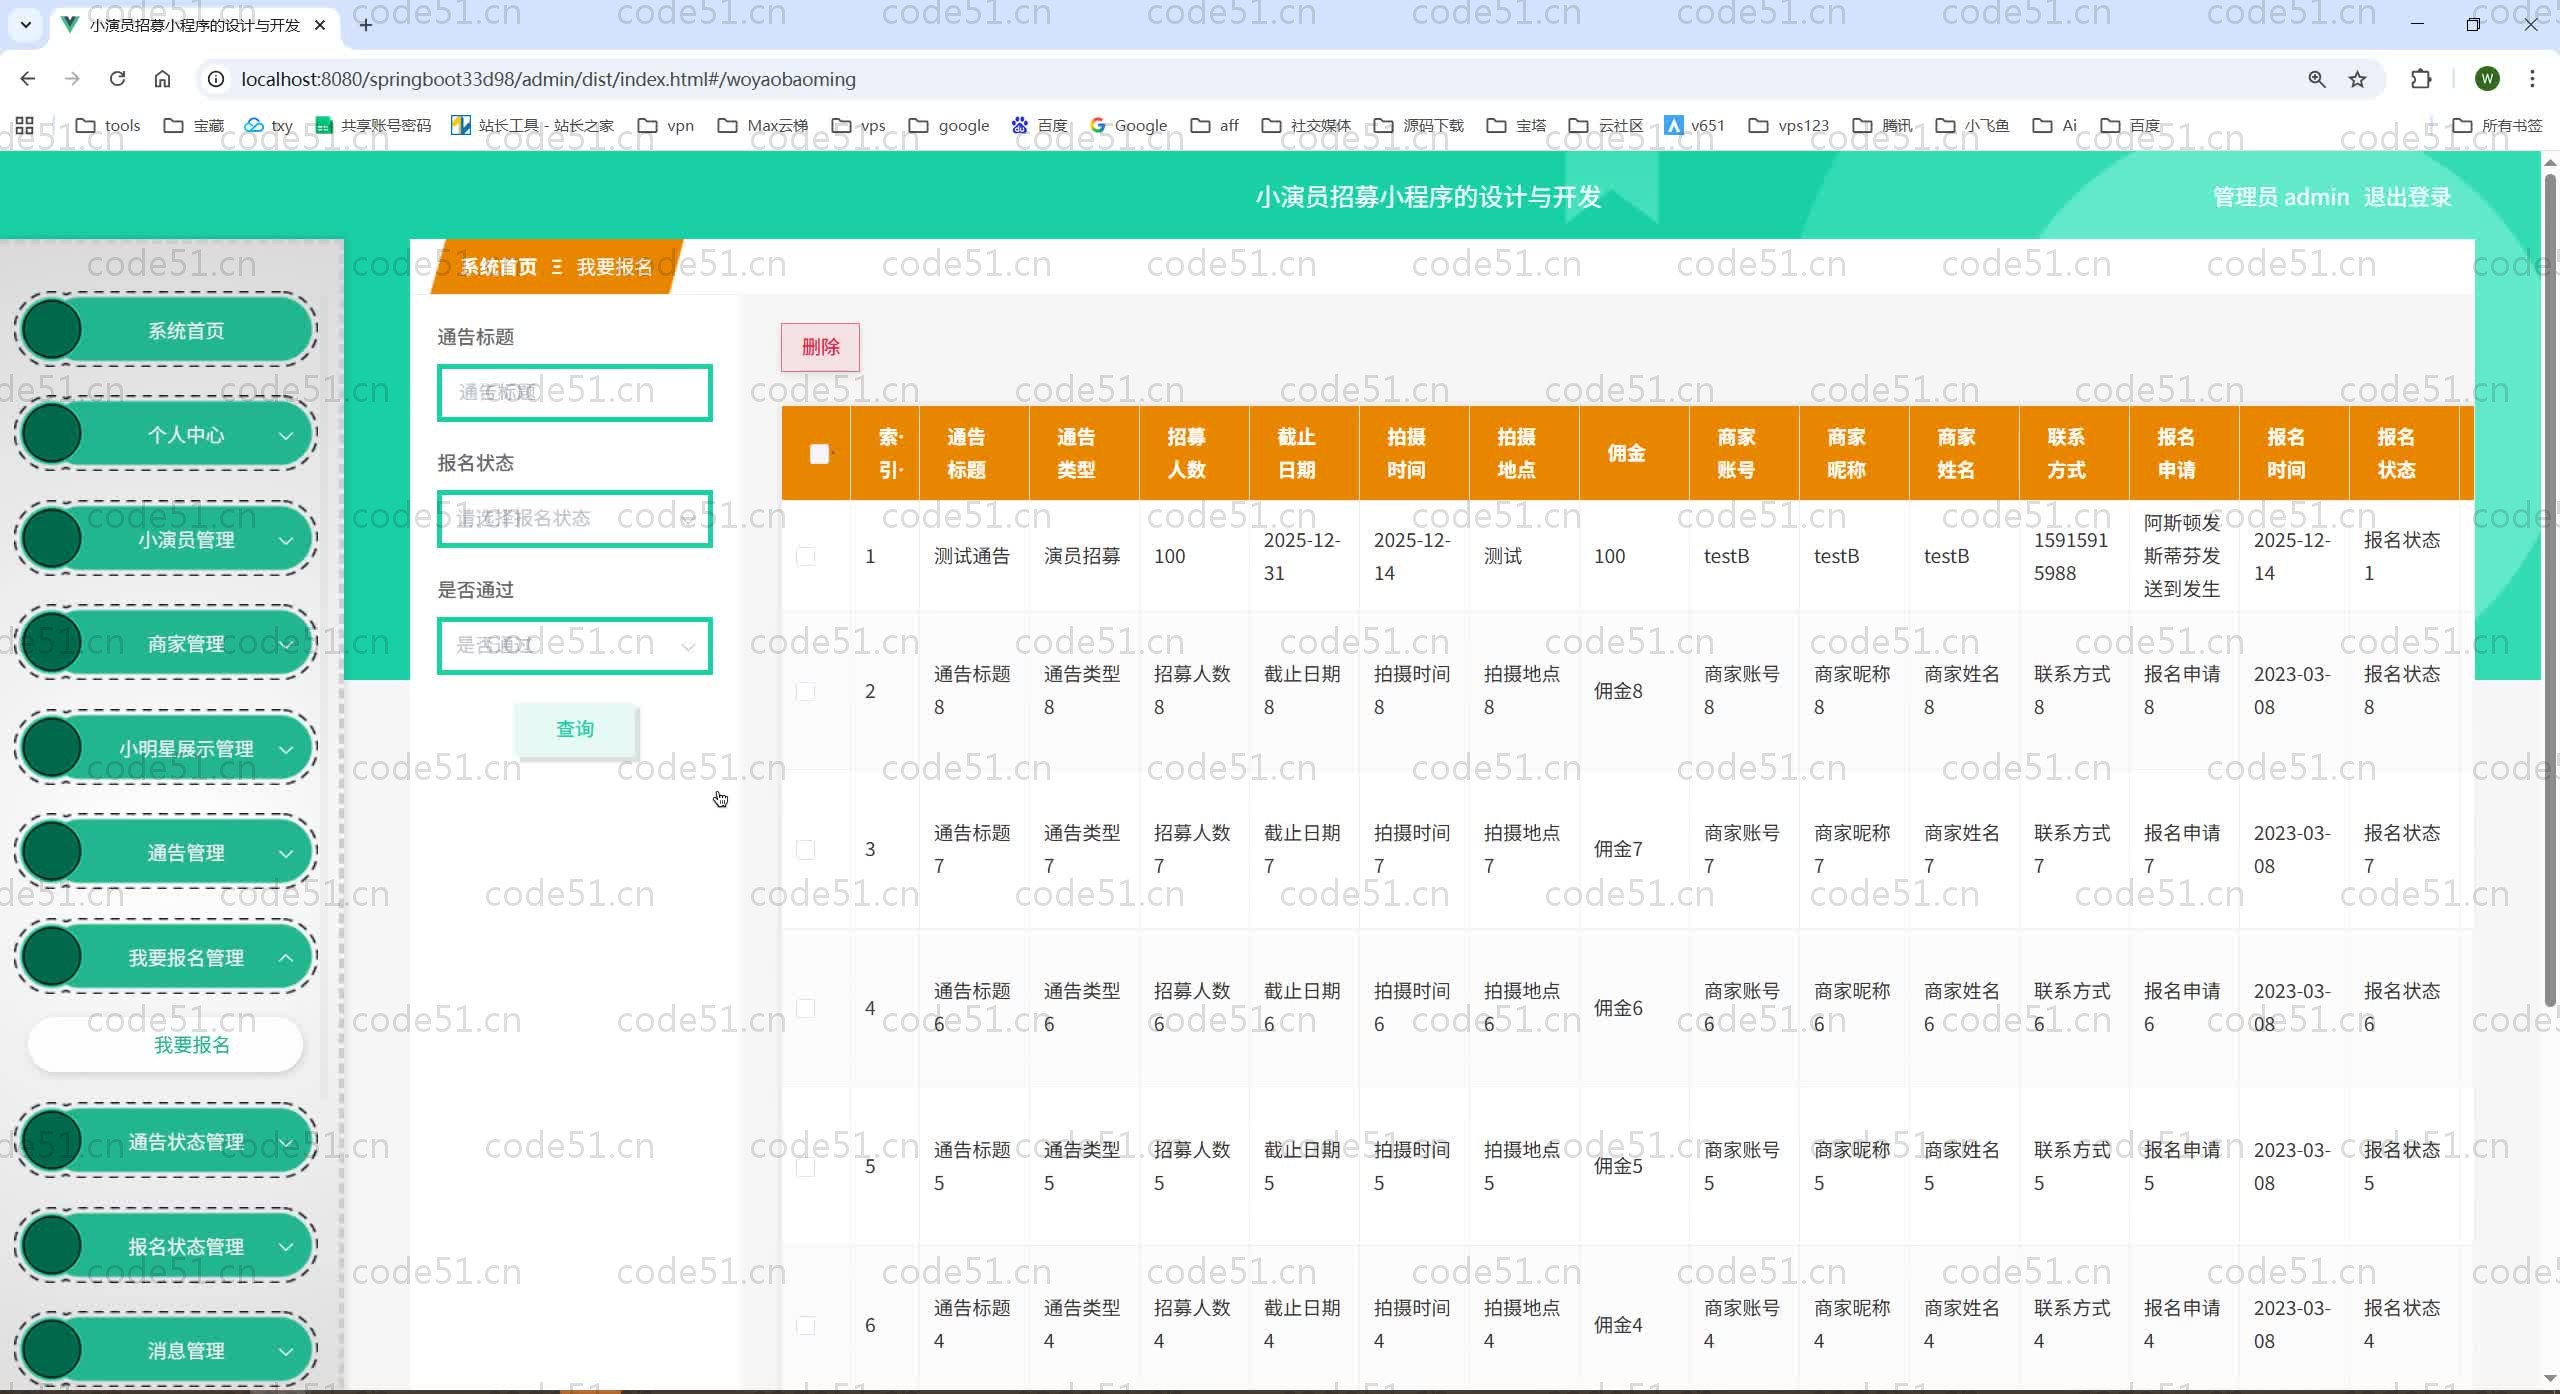Open the apps grid icon in bookmarks bar
This screenshot has height=1394, width=2560.
click(25, 125)
